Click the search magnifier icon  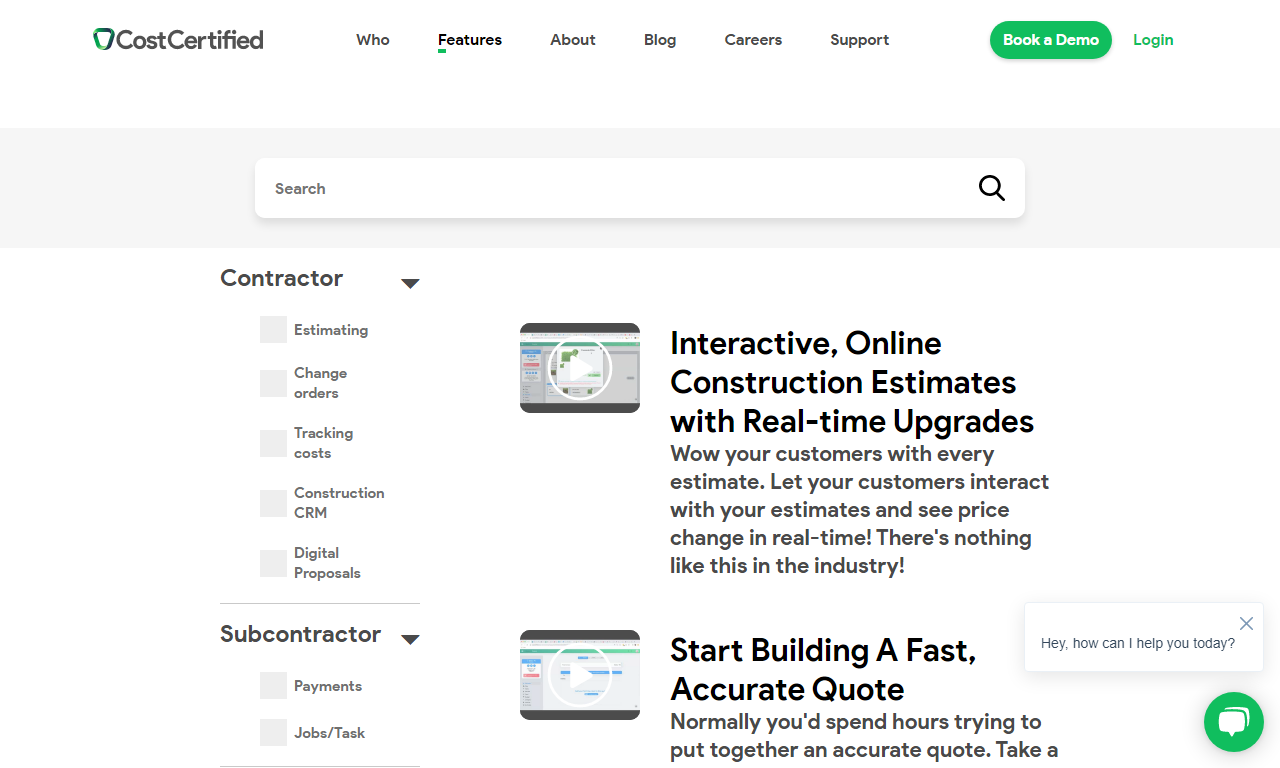coord(991,188)
